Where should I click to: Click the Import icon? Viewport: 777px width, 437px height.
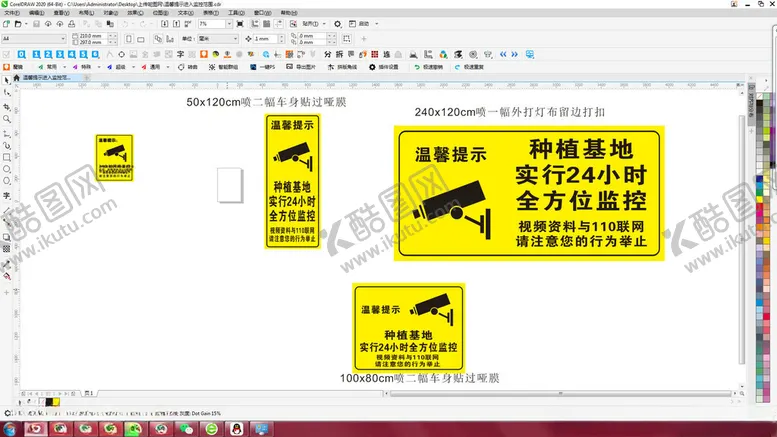165,24
